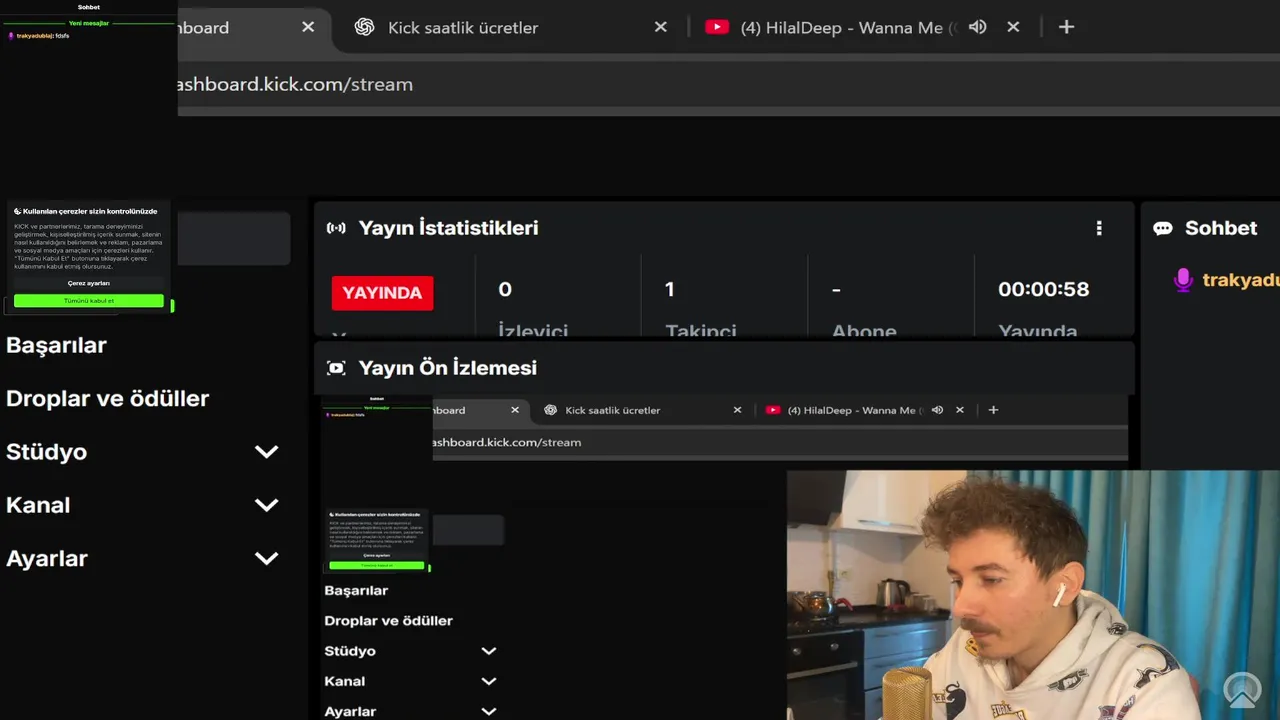Image resolution: width=1280 pixels, height=720 pixels.
Task: Click the Yayın İstatistikleri heading
Action: click(x=448, y=228)
